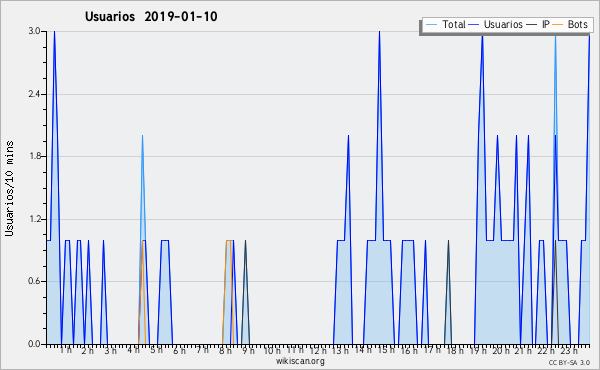Click the y-axis value 1.2

click(34, 219)
